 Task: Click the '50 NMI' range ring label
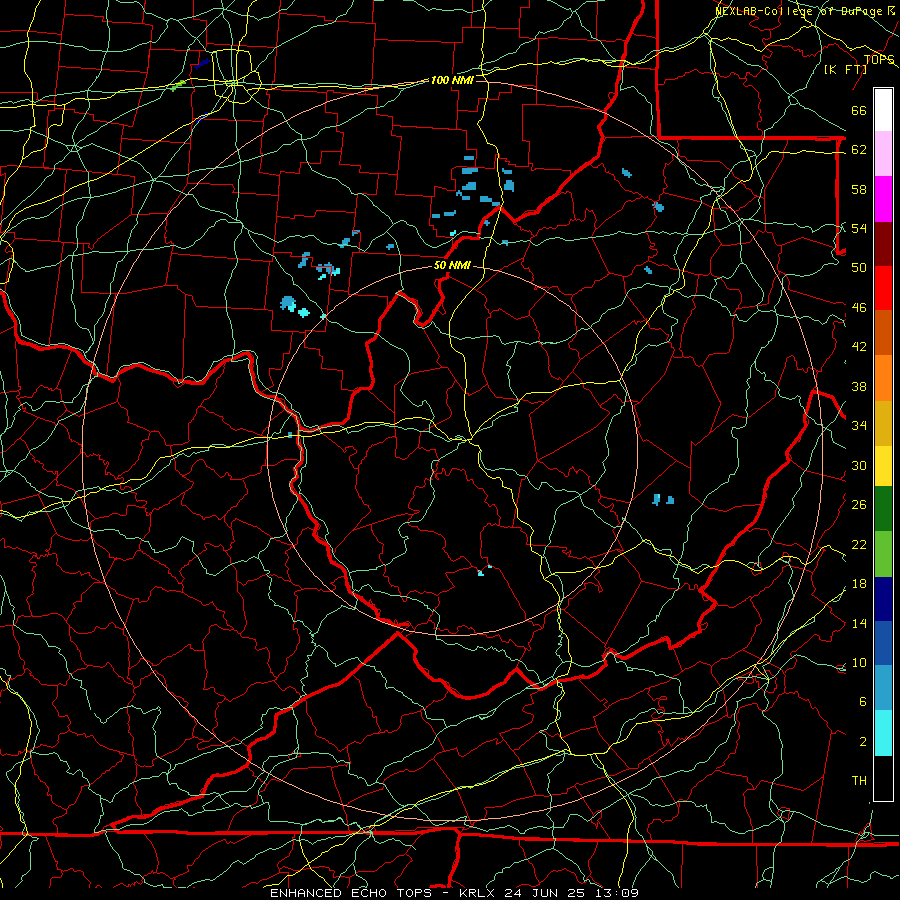(452, 265)
